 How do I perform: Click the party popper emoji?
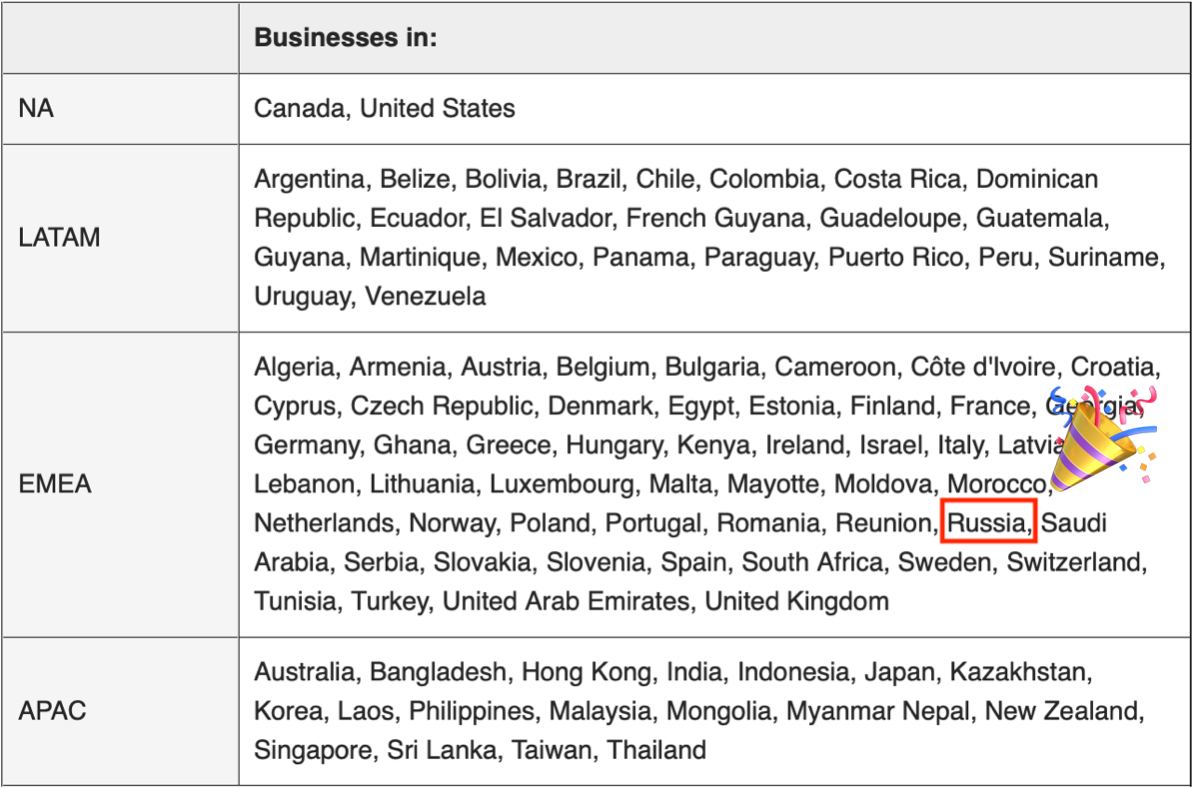click(x=1100, y=438)
